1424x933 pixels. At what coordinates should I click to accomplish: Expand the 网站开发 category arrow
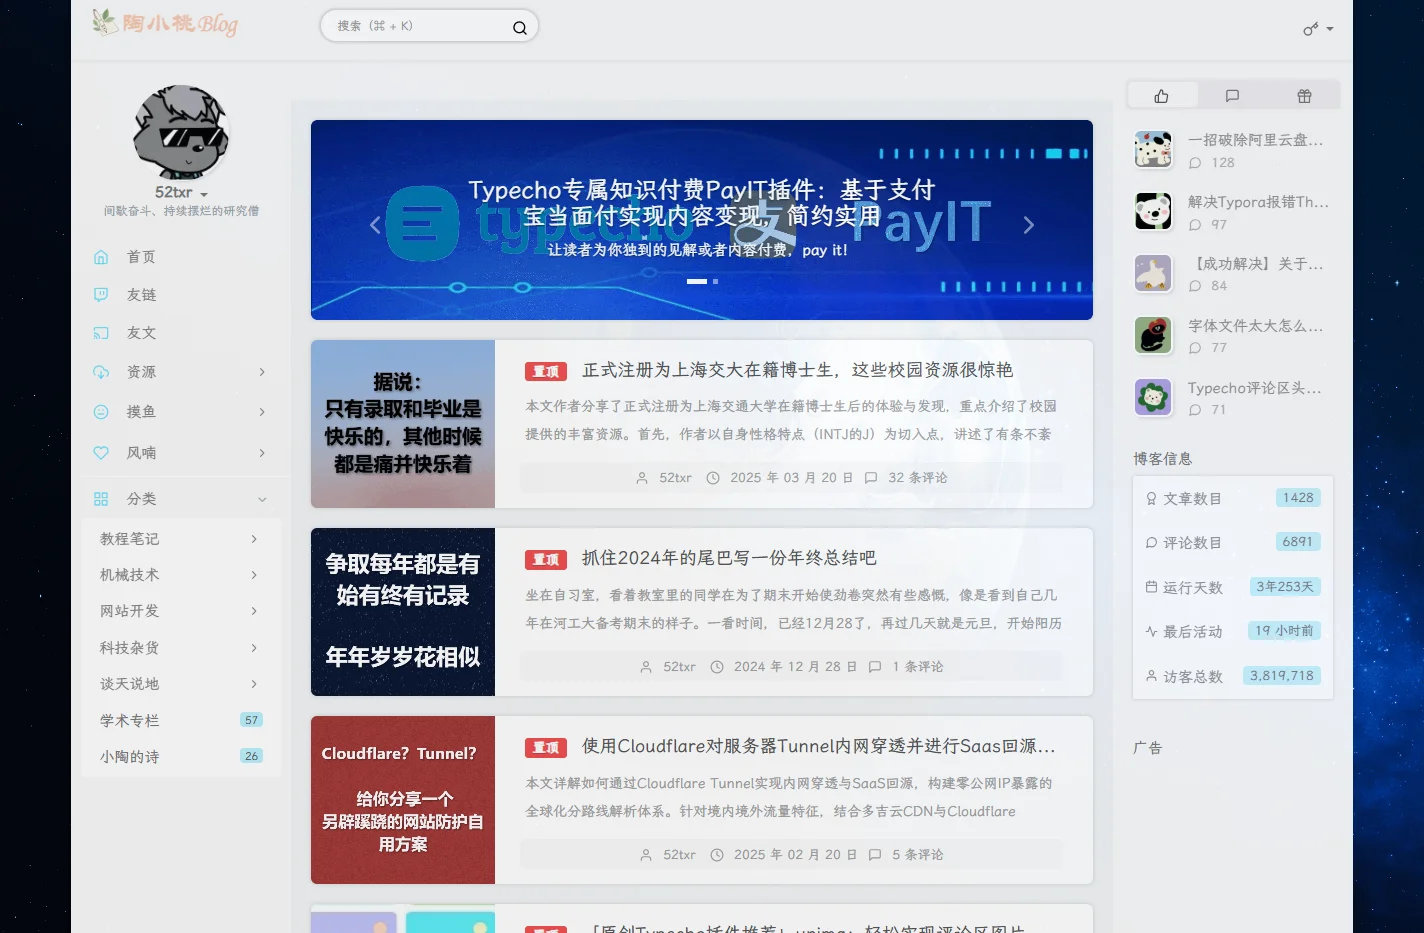click(x=254, y=611)
